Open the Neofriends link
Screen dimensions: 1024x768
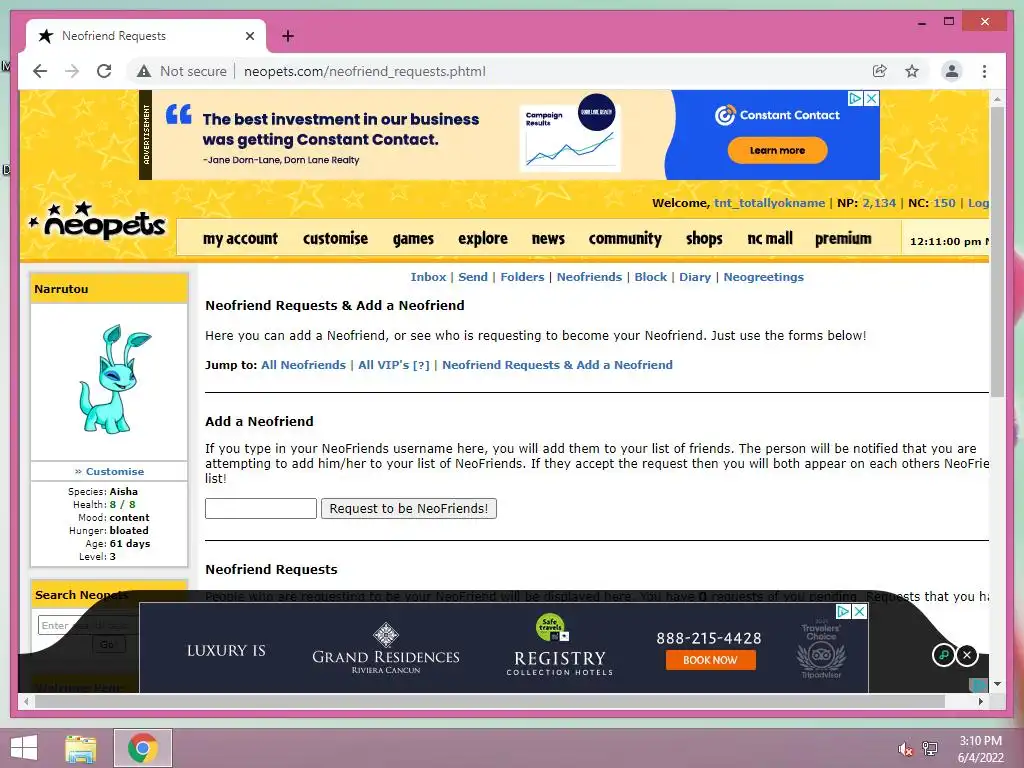coord(589,277)
